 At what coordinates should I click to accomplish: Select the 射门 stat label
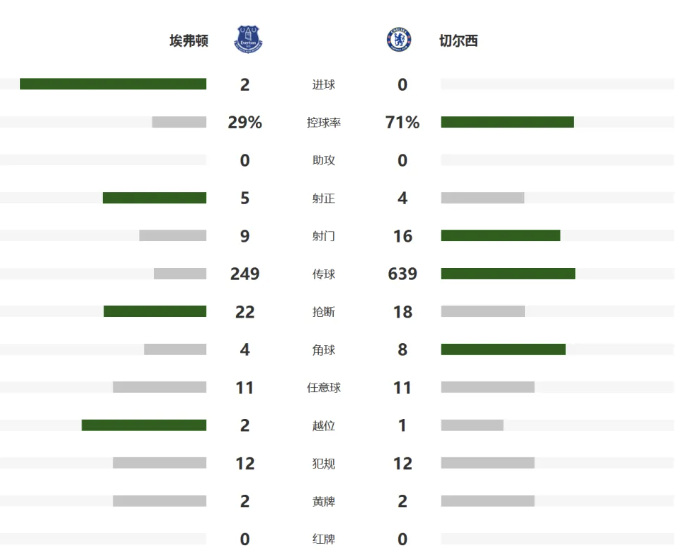(x=324, y=237)
